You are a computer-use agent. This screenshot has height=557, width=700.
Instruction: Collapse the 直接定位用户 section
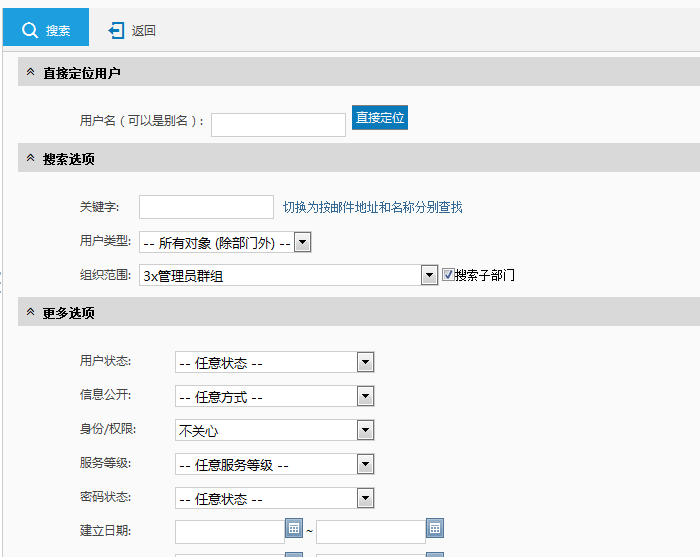click(30, 73)
